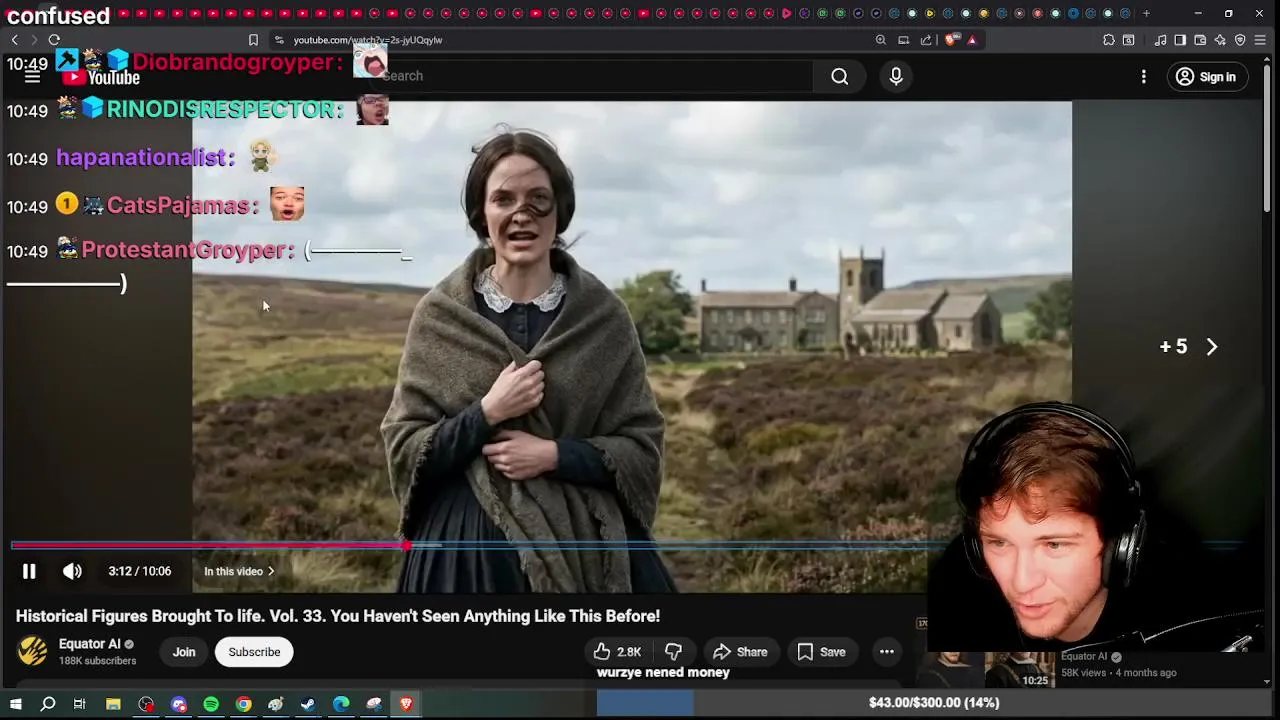The width and height of the screenshot is (1280, 720).
Task: Open Brave Shields lion icon
Action: (x=950, y=40)
